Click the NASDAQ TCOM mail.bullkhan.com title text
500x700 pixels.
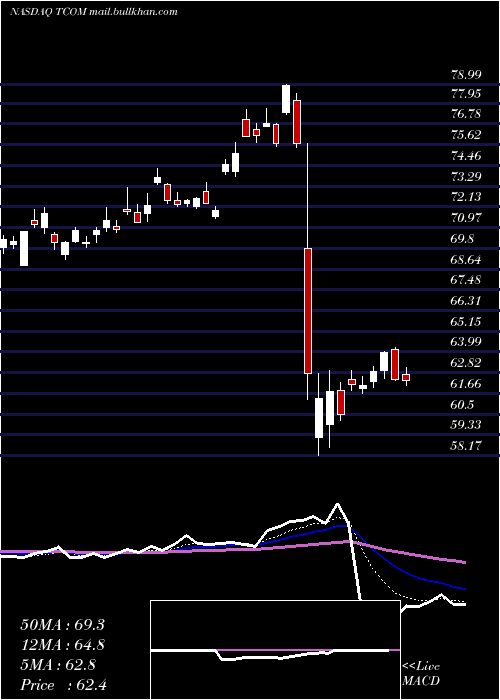(x=94, y=12)
